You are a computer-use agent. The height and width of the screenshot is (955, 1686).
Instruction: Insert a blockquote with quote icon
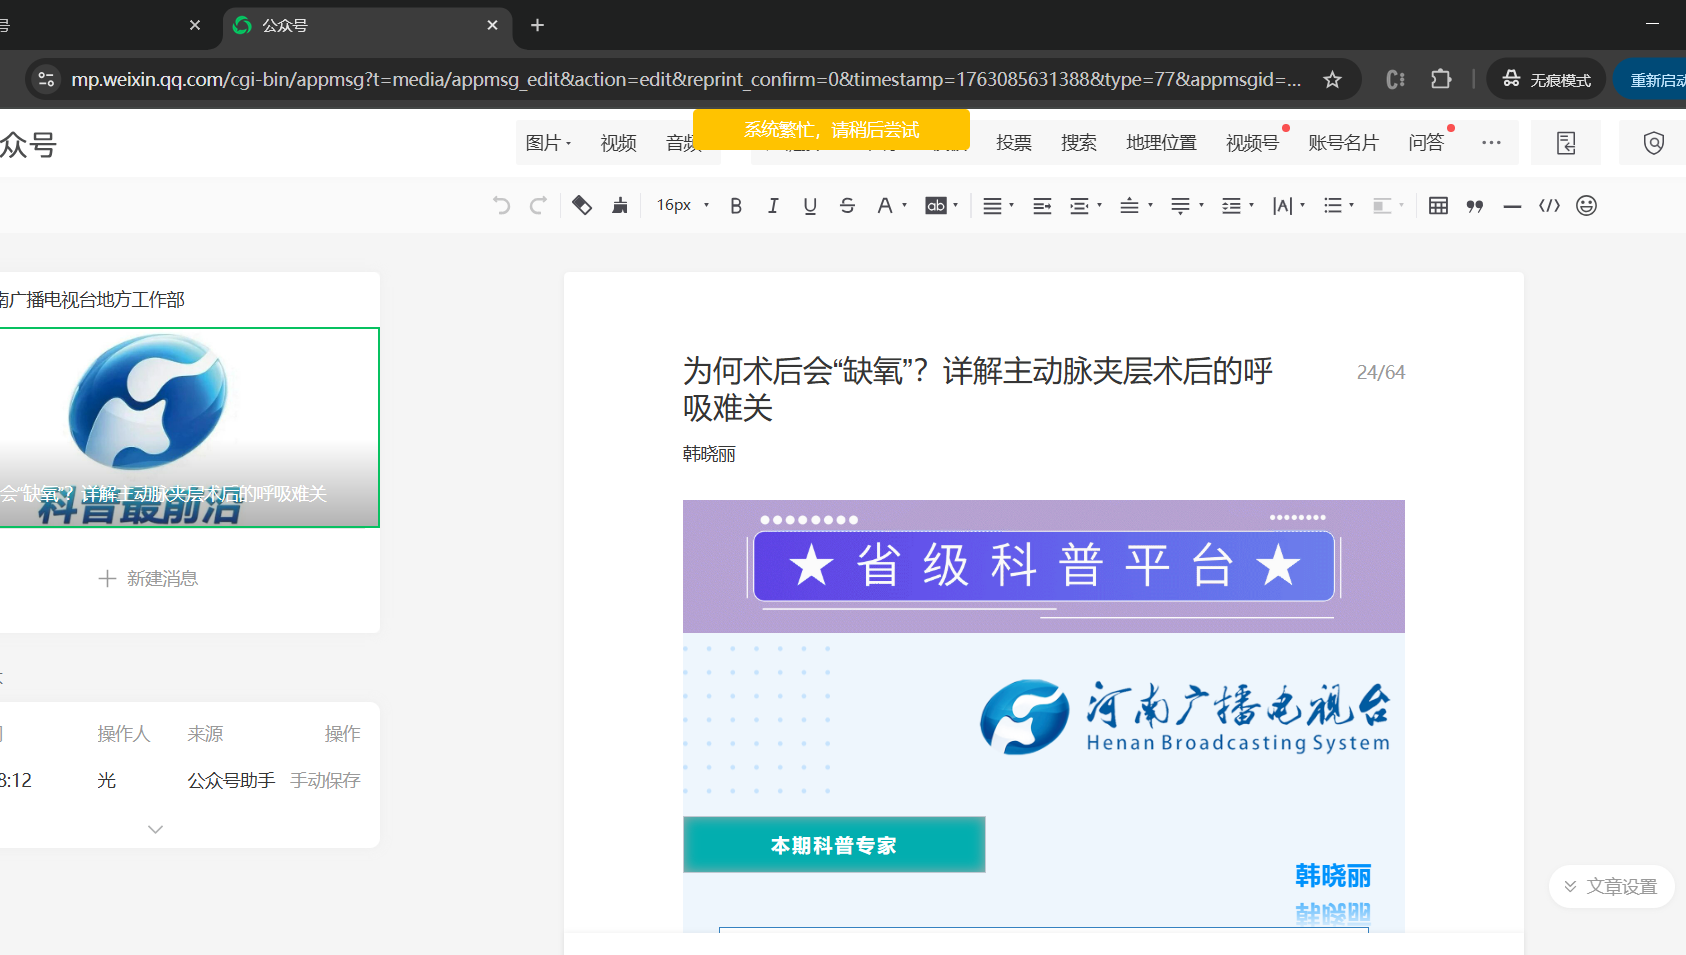coord(1475,206)
